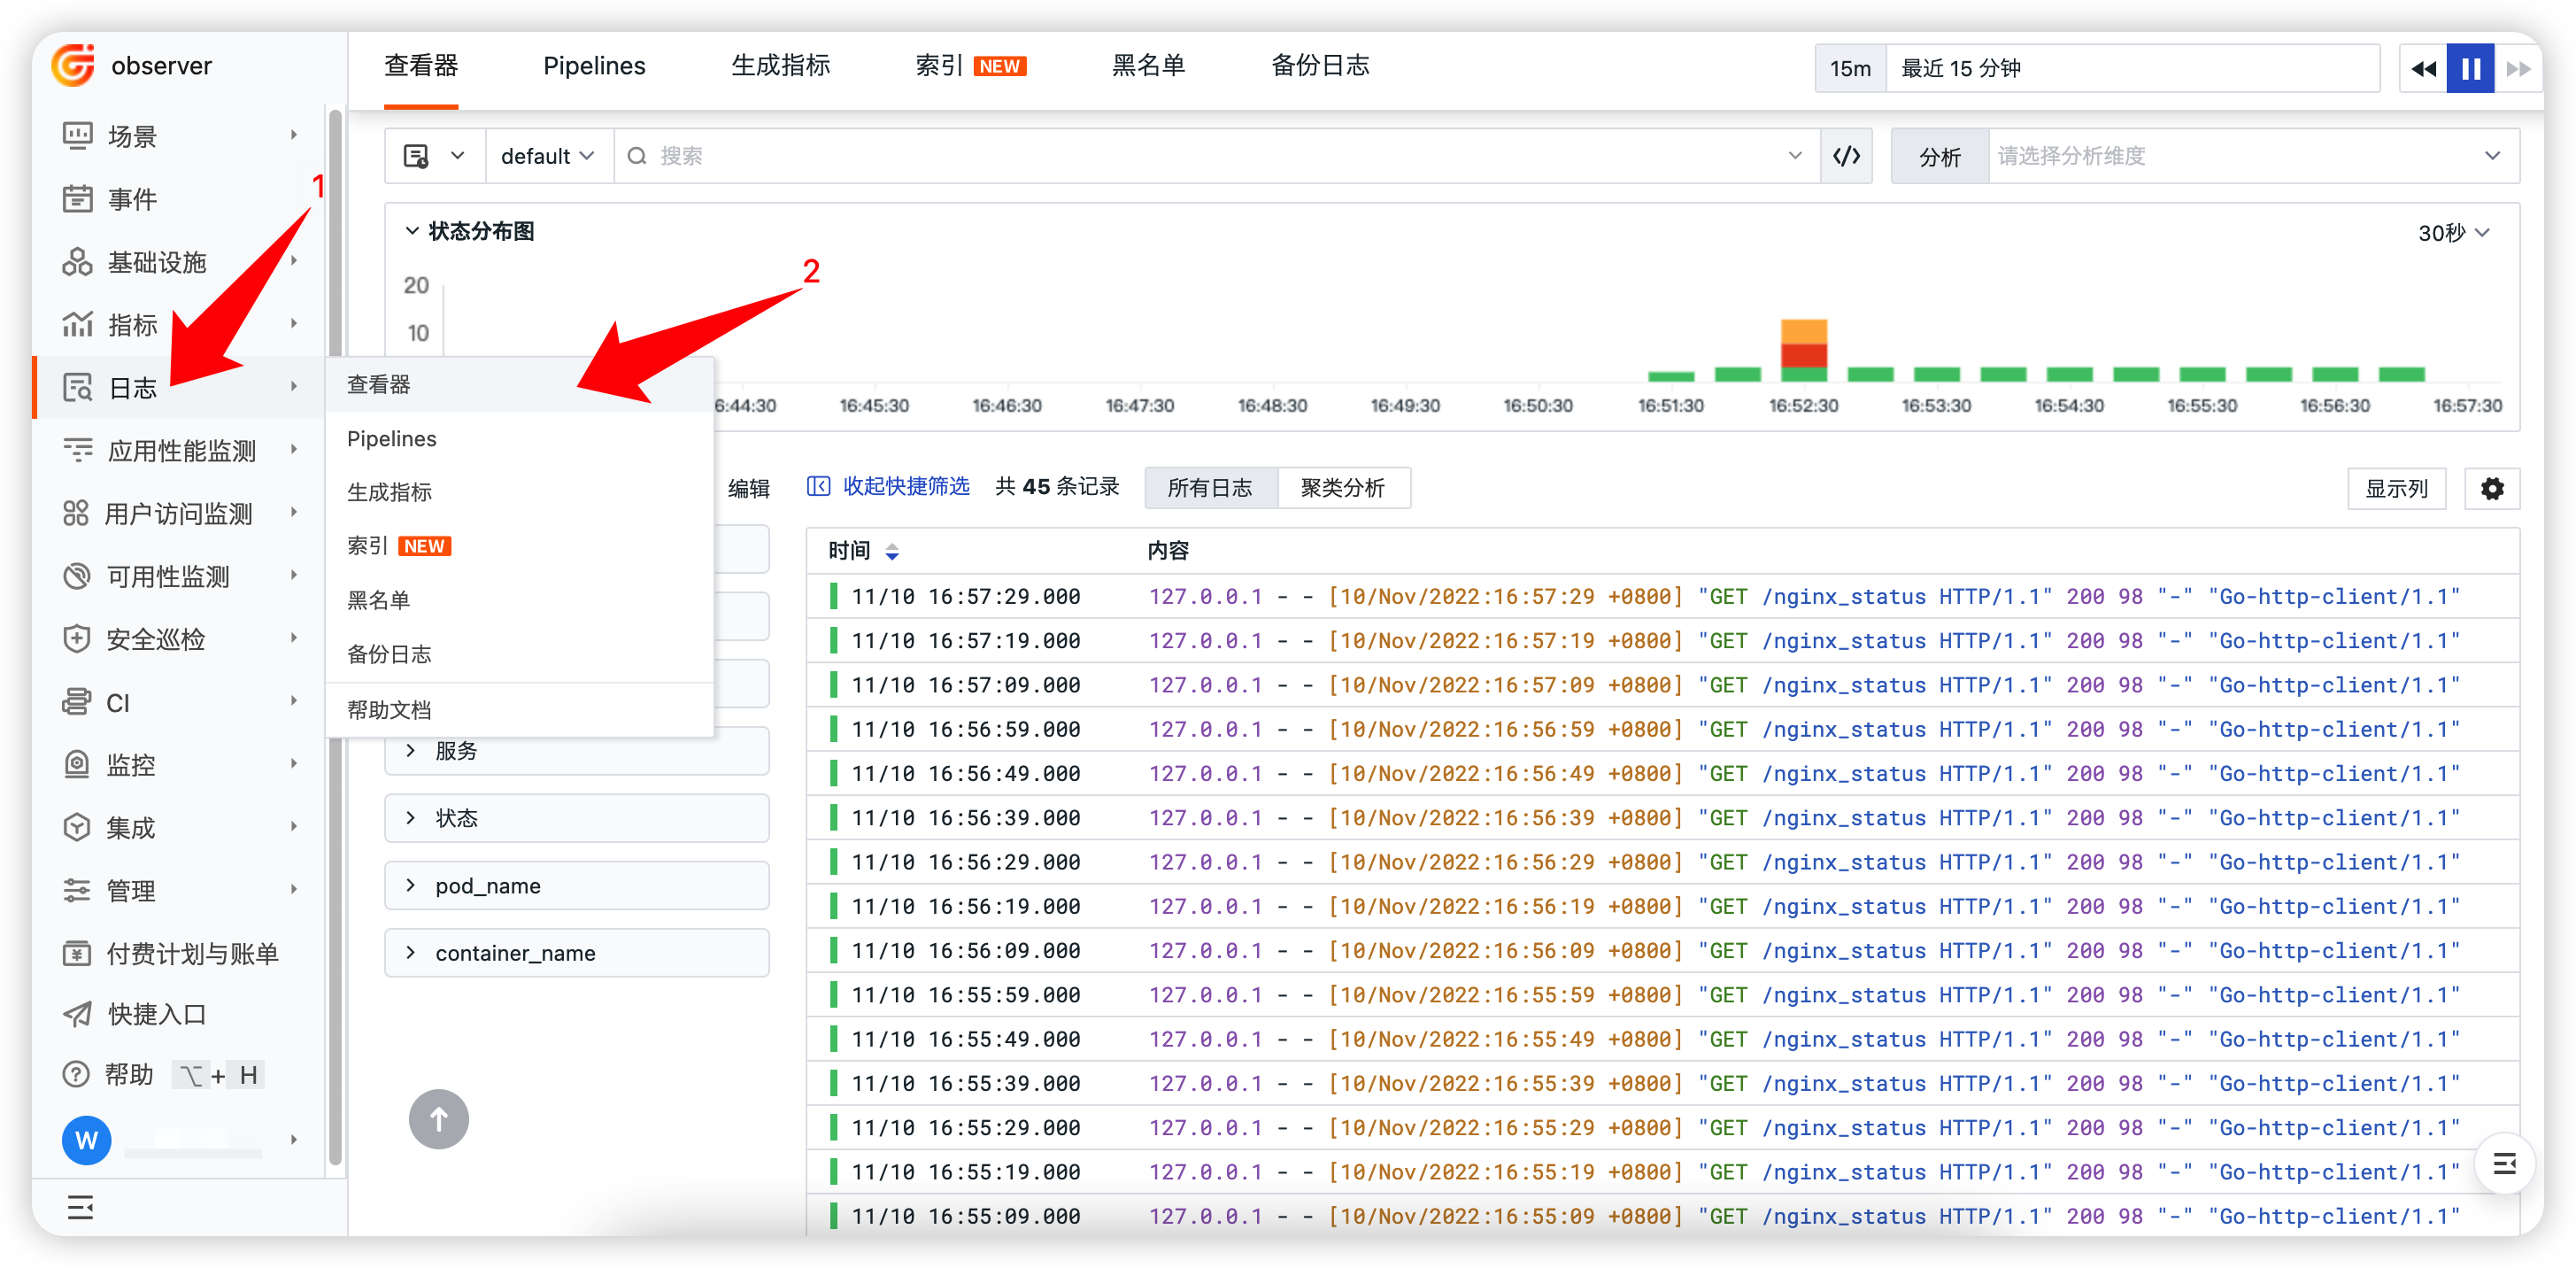The height and width of the screenshot is (1268, 2576).
Task: Click the </> code query icon
Action: click(x=1846, y=155)
